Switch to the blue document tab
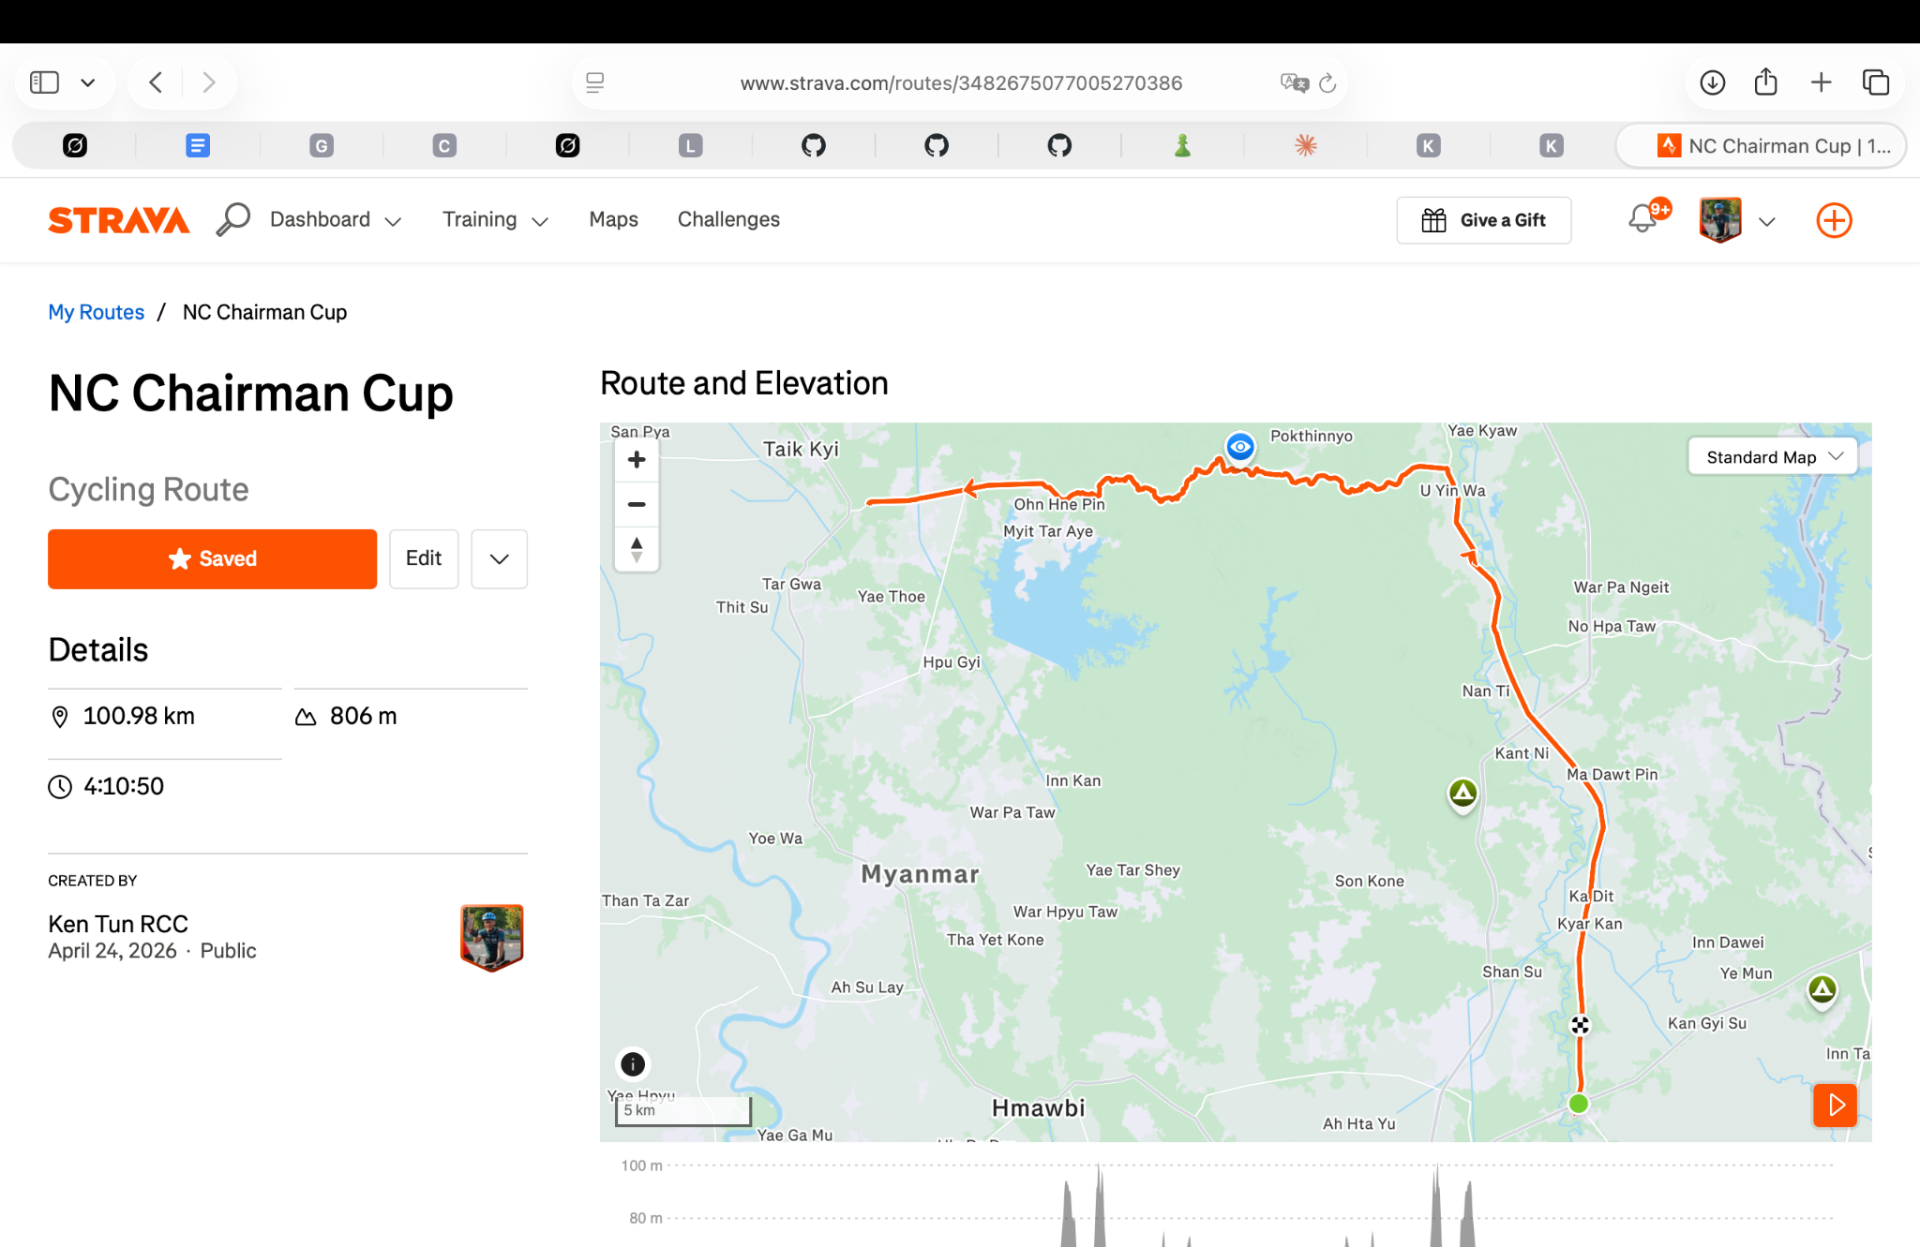Image resolution: width=1920 pixels, height=1247 pixels. point(198,146)
